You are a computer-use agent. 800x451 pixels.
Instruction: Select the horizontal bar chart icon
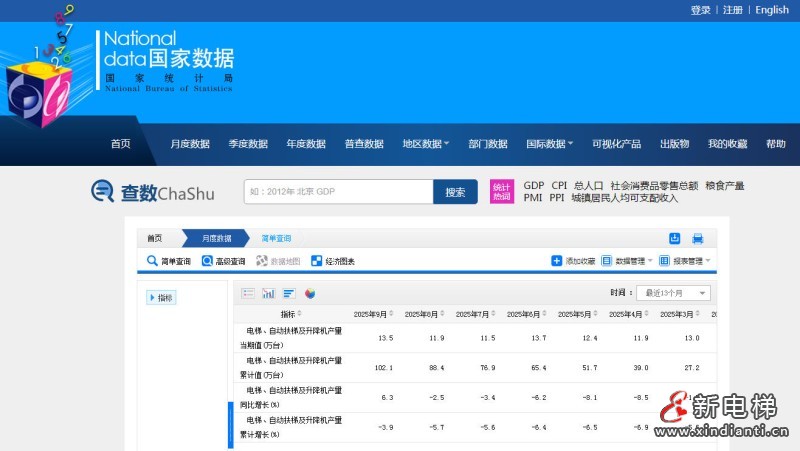coord(288,293)
